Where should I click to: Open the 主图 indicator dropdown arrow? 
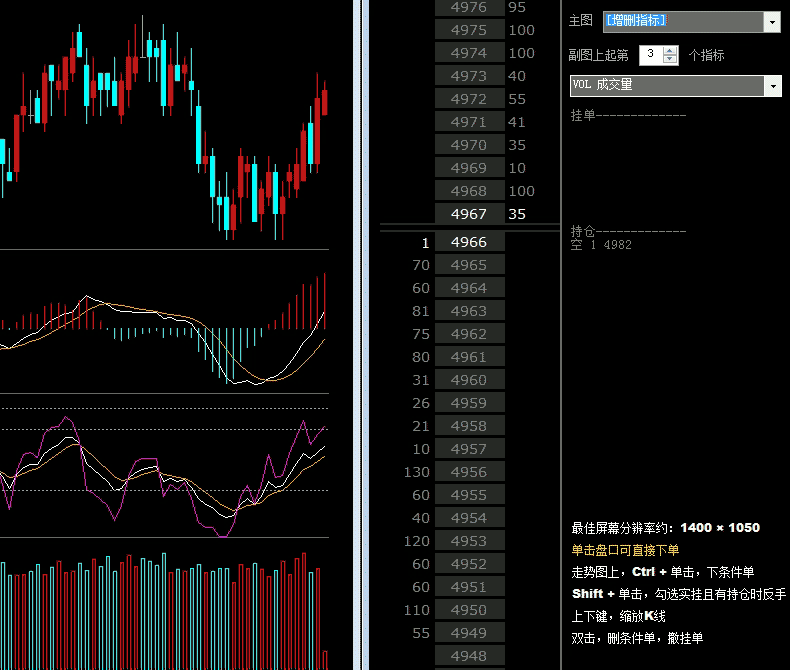772,22
